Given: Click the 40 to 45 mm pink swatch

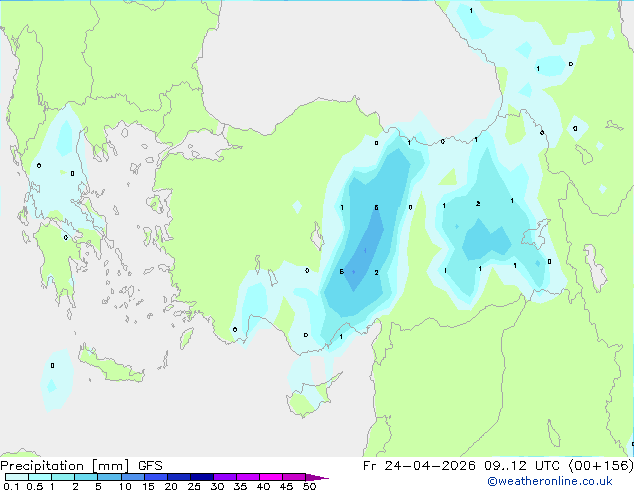Looking at the screenshot, I should coord(271,477).
